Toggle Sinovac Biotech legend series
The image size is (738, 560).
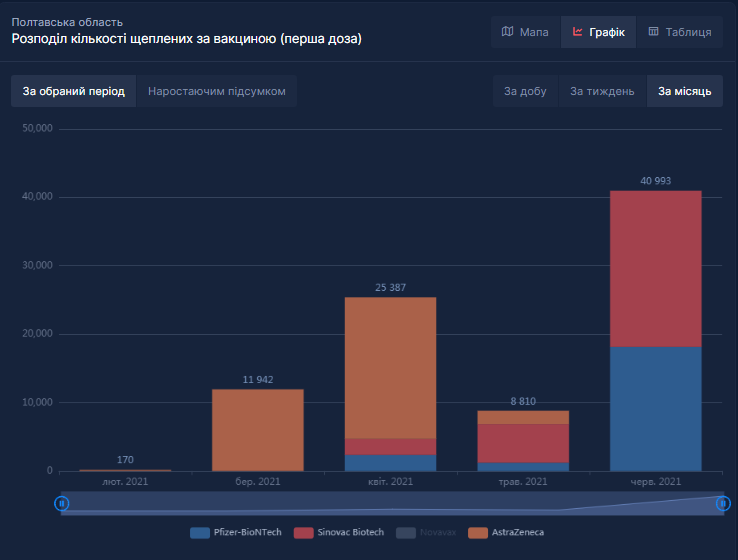click(338, 532)
